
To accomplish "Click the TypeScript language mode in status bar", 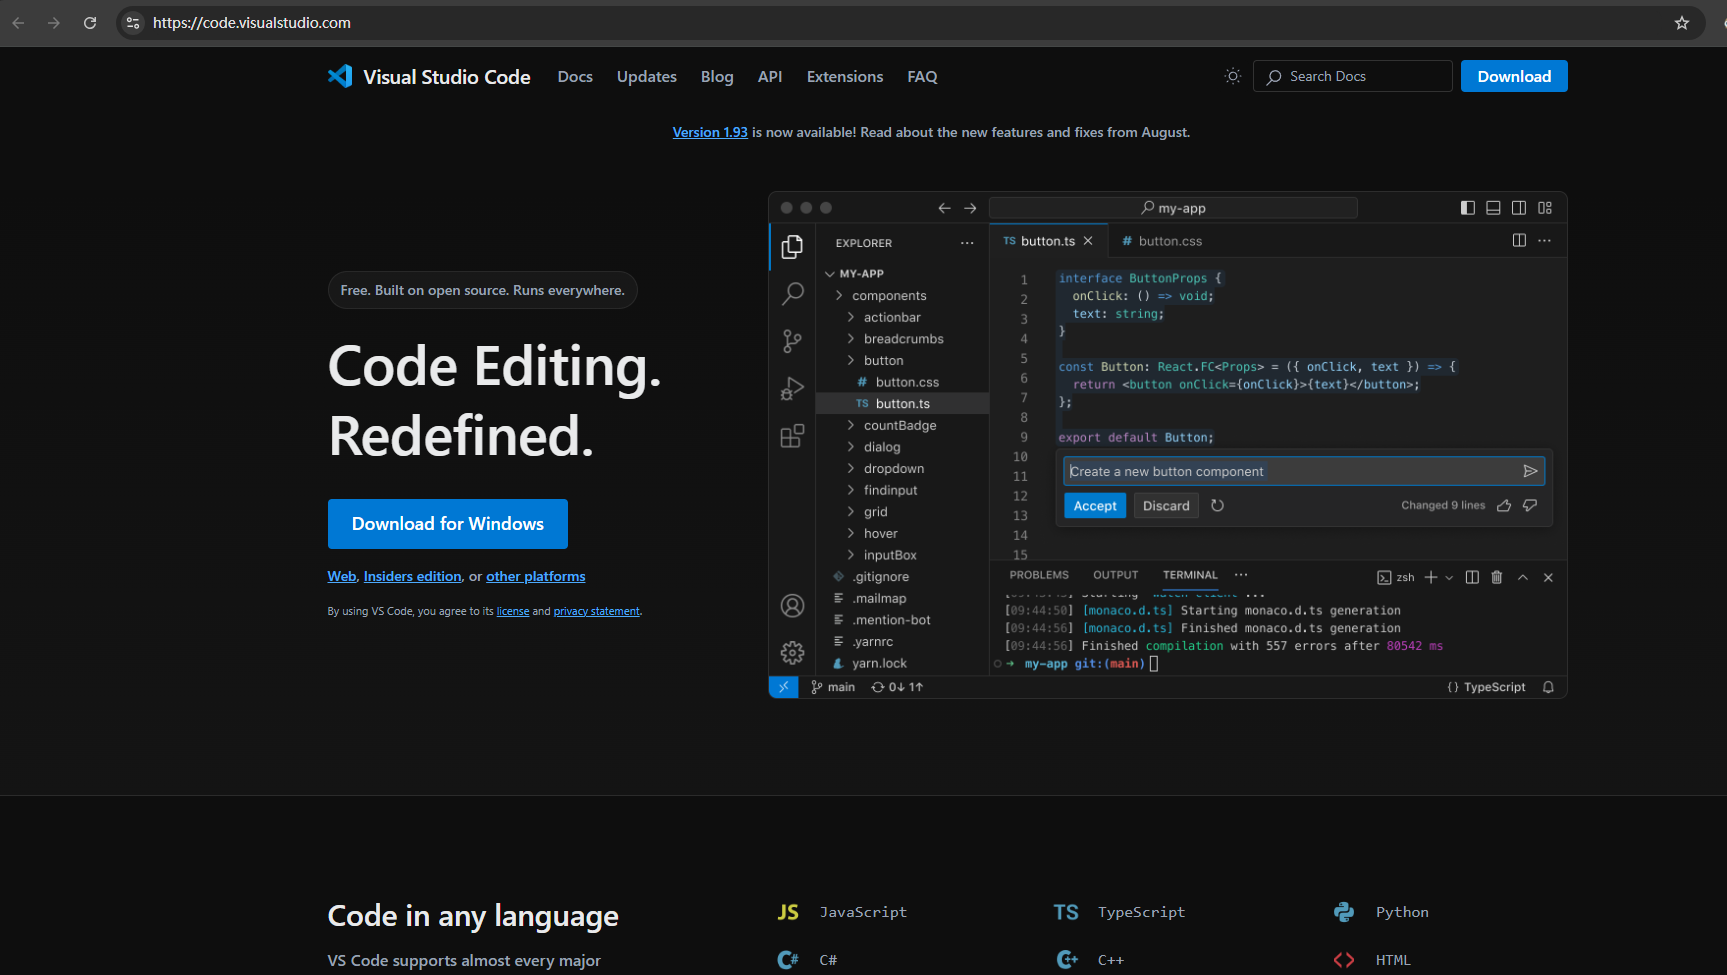I will (1486, 687).
